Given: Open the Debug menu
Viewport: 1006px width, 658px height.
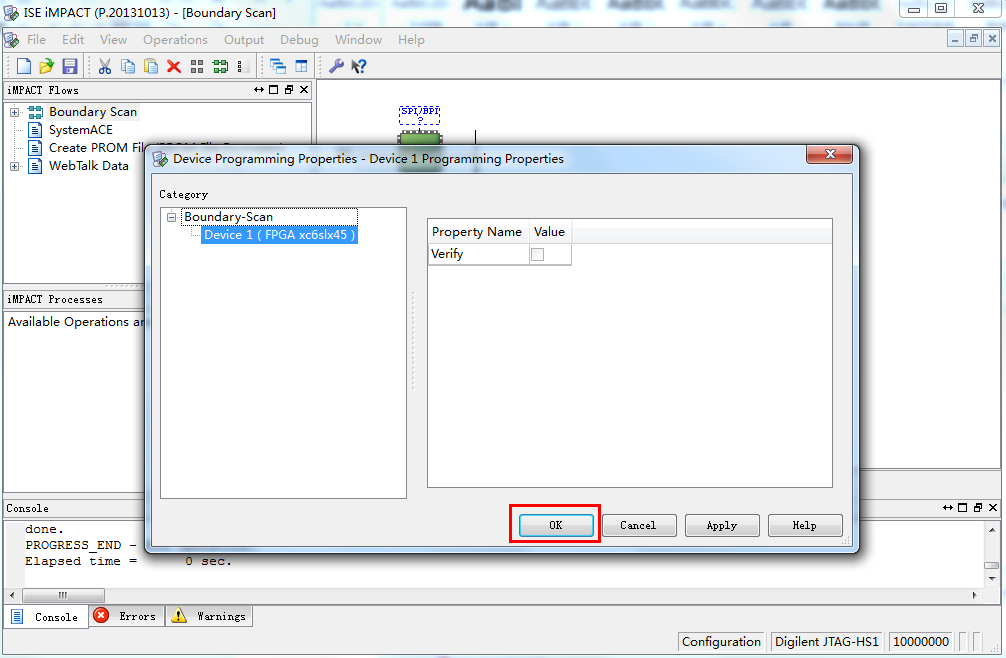Looking at the screenshot, I should [x=299, y=40].
